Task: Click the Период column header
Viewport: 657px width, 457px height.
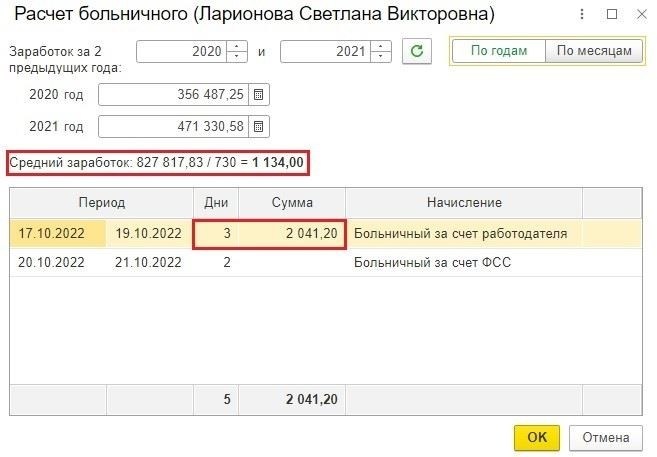Action: coord(102,203)
